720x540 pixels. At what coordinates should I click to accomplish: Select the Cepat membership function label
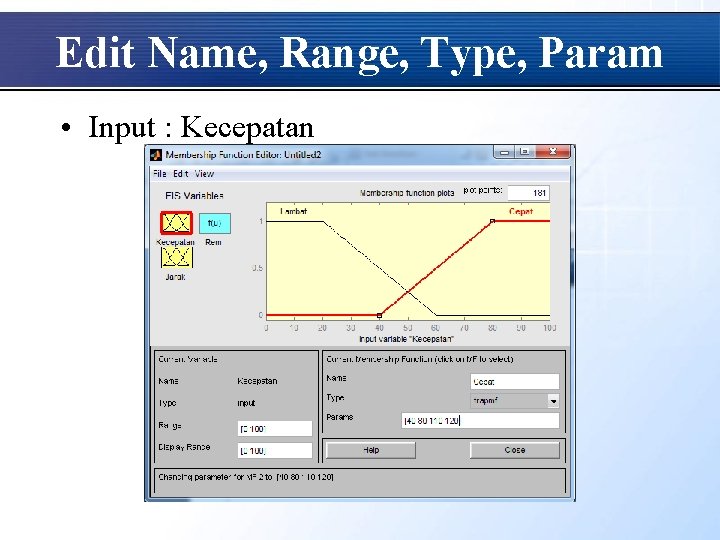pos(521,212)
